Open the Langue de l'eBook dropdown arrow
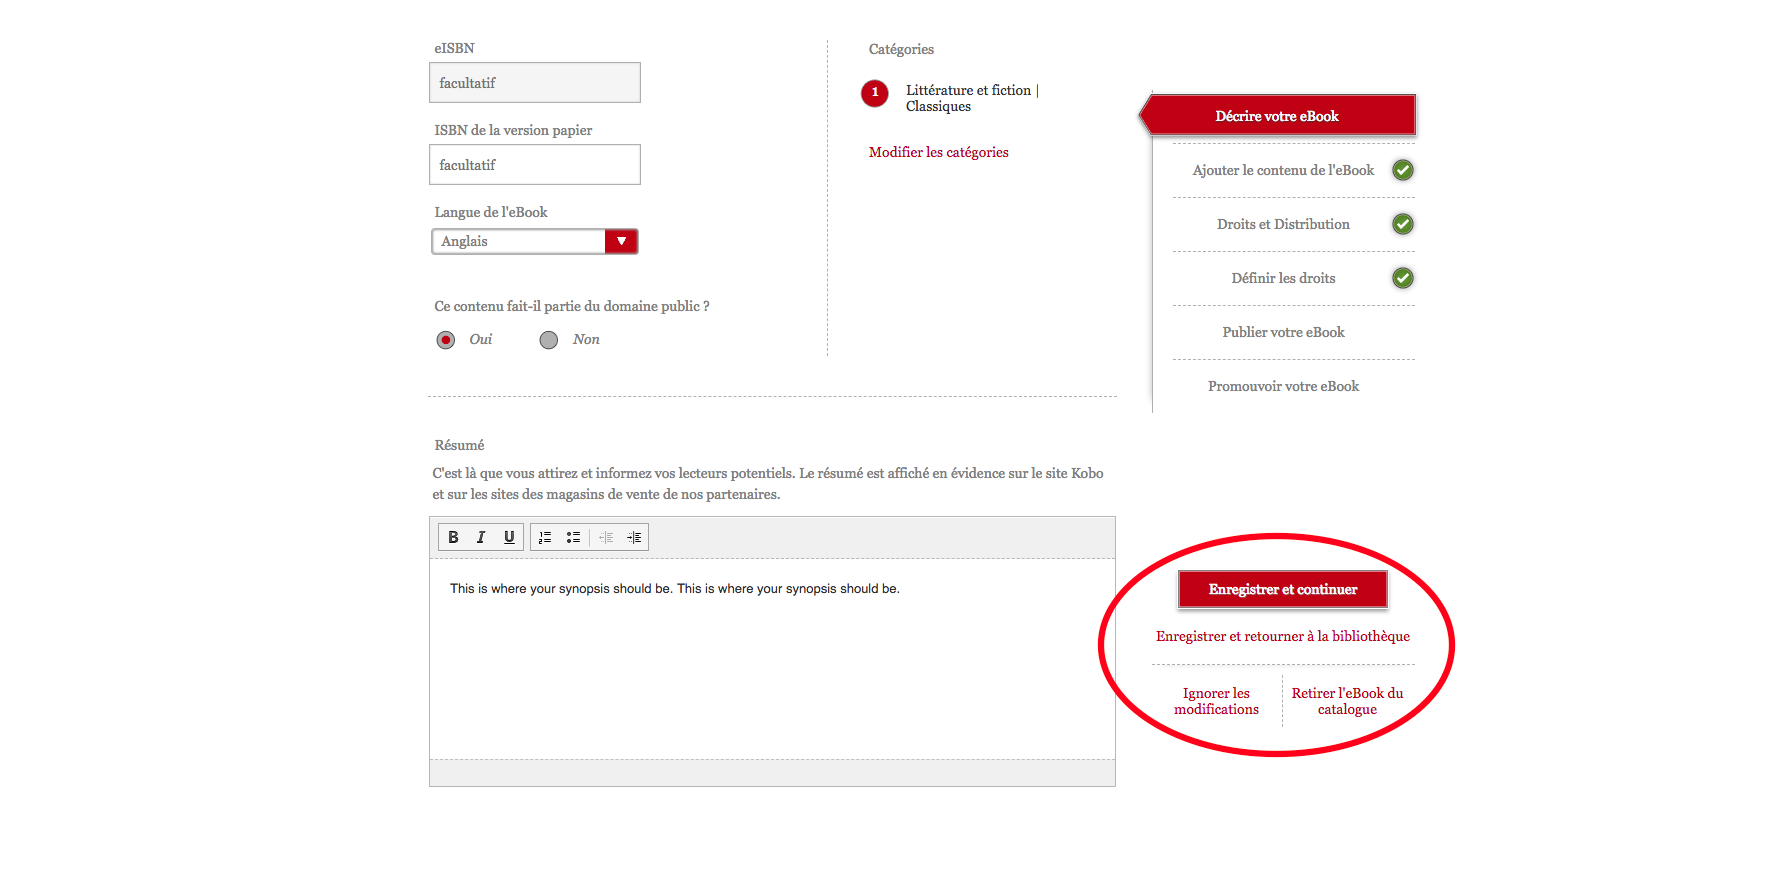 pos(621,241)
